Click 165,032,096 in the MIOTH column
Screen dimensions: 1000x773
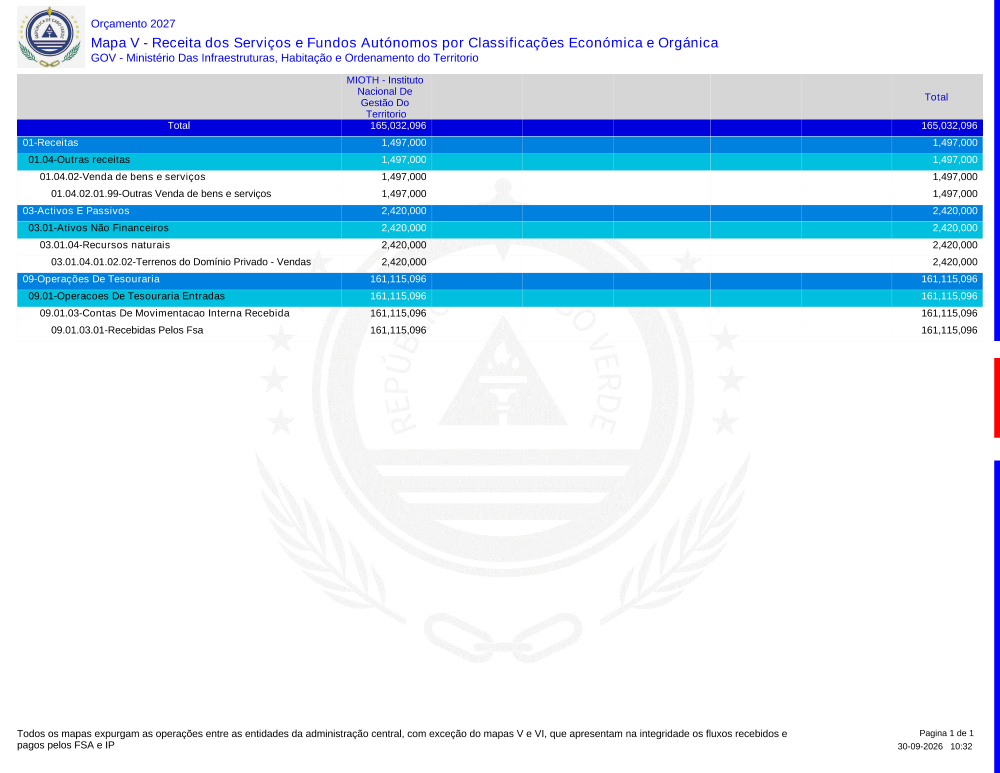tap(398, 126)
